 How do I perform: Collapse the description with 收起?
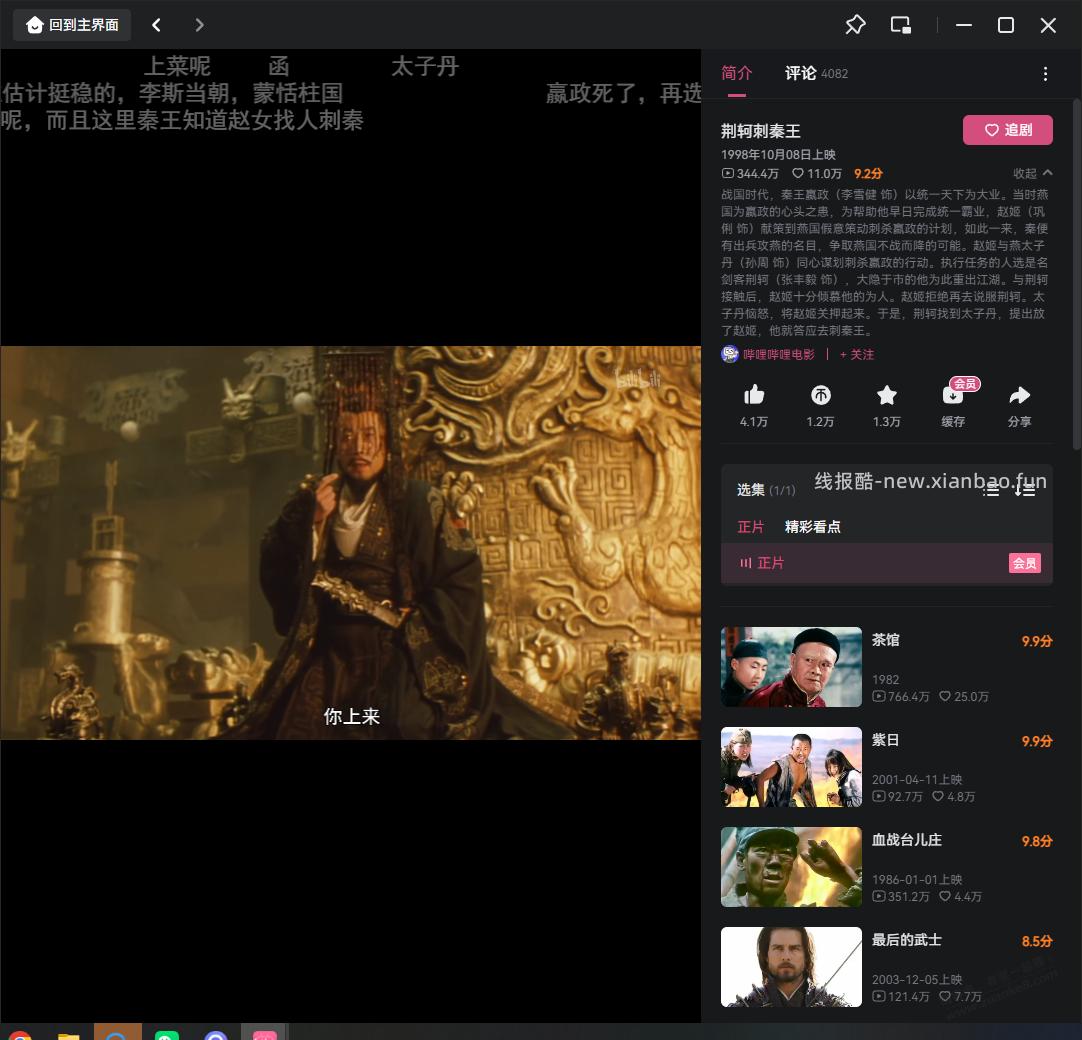1032,173
